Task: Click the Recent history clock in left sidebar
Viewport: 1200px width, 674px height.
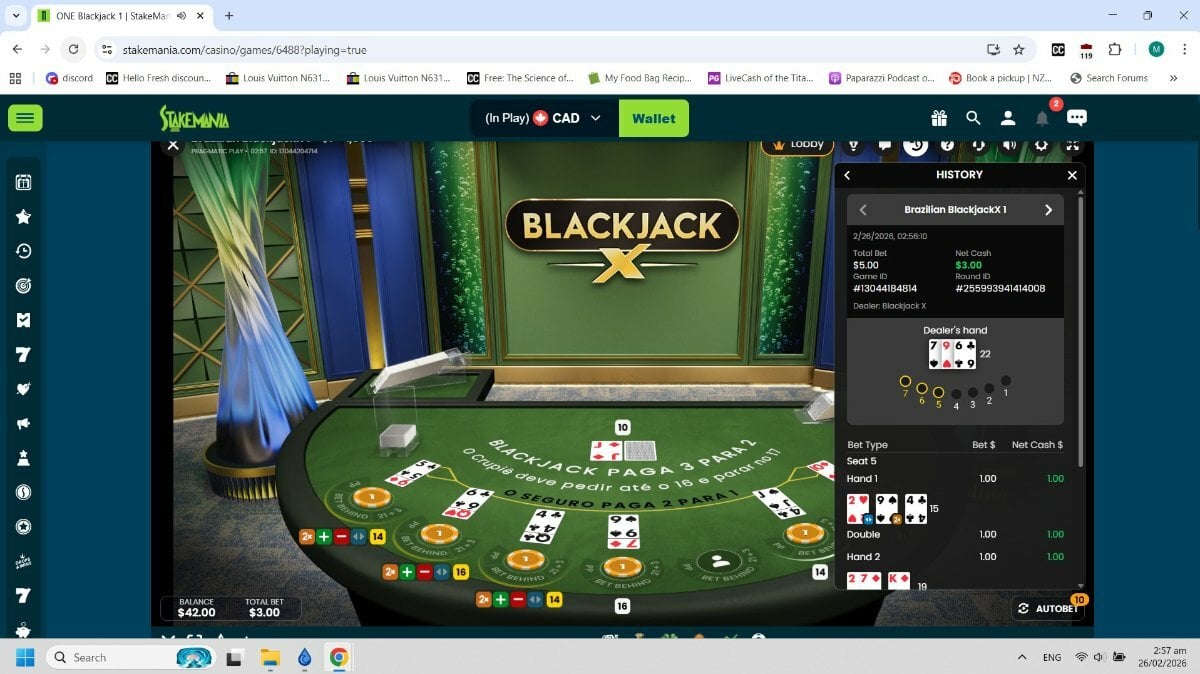Action: point(24,251)
